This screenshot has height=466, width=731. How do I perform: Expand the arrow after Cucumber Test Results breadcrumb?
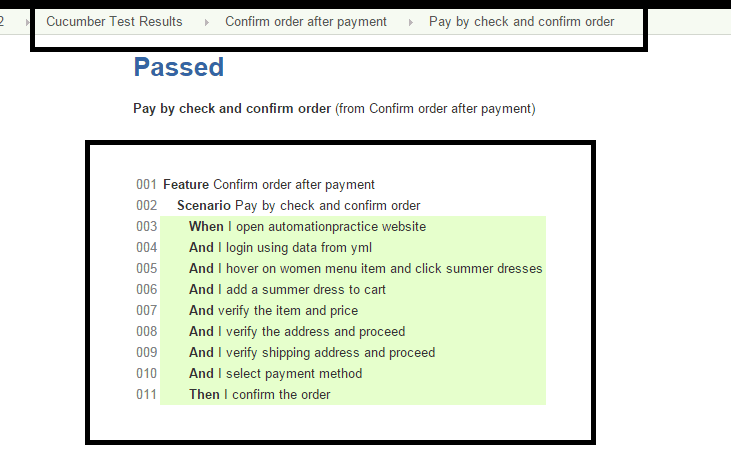tap(207, 22)
